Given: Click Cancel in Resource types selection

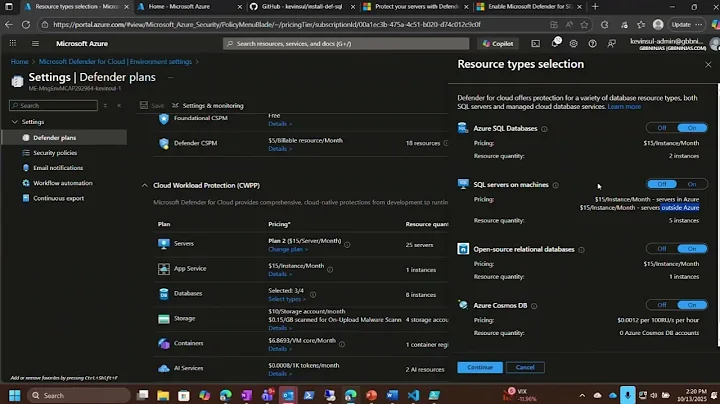Looking at the screenshot, I should click(x=525, y=367).
